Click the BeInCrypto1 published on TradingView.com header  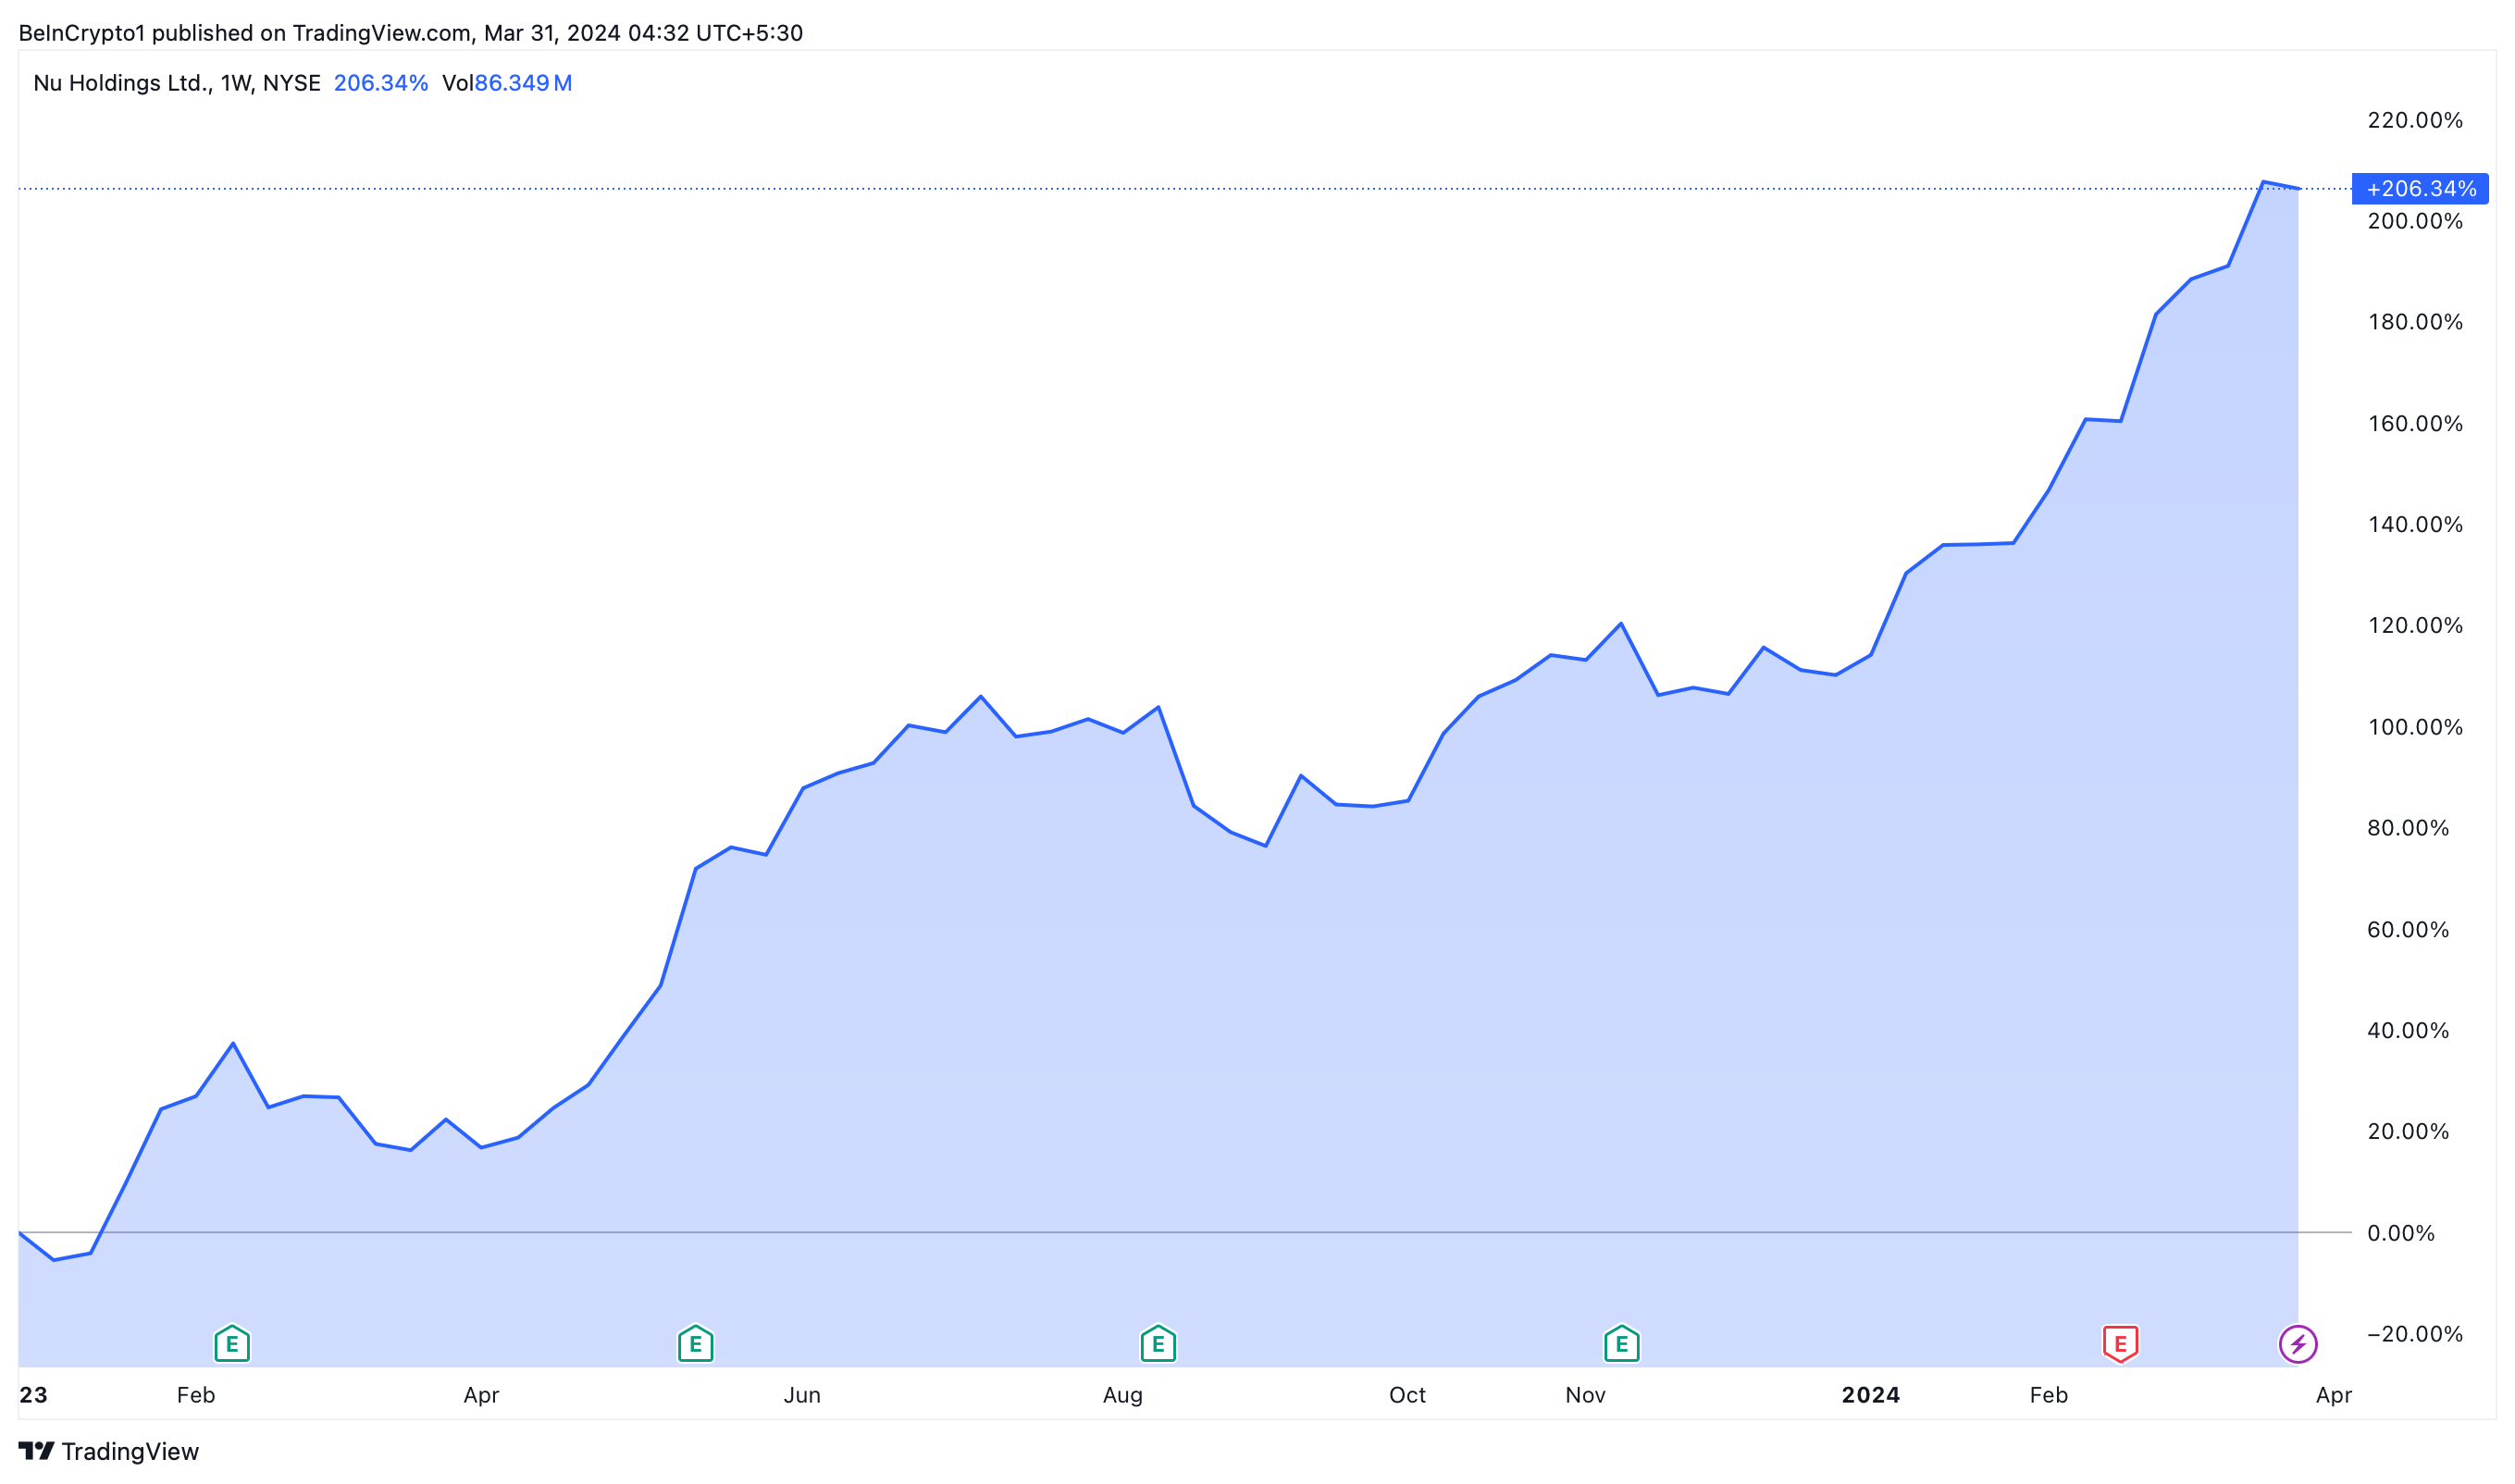410,33
